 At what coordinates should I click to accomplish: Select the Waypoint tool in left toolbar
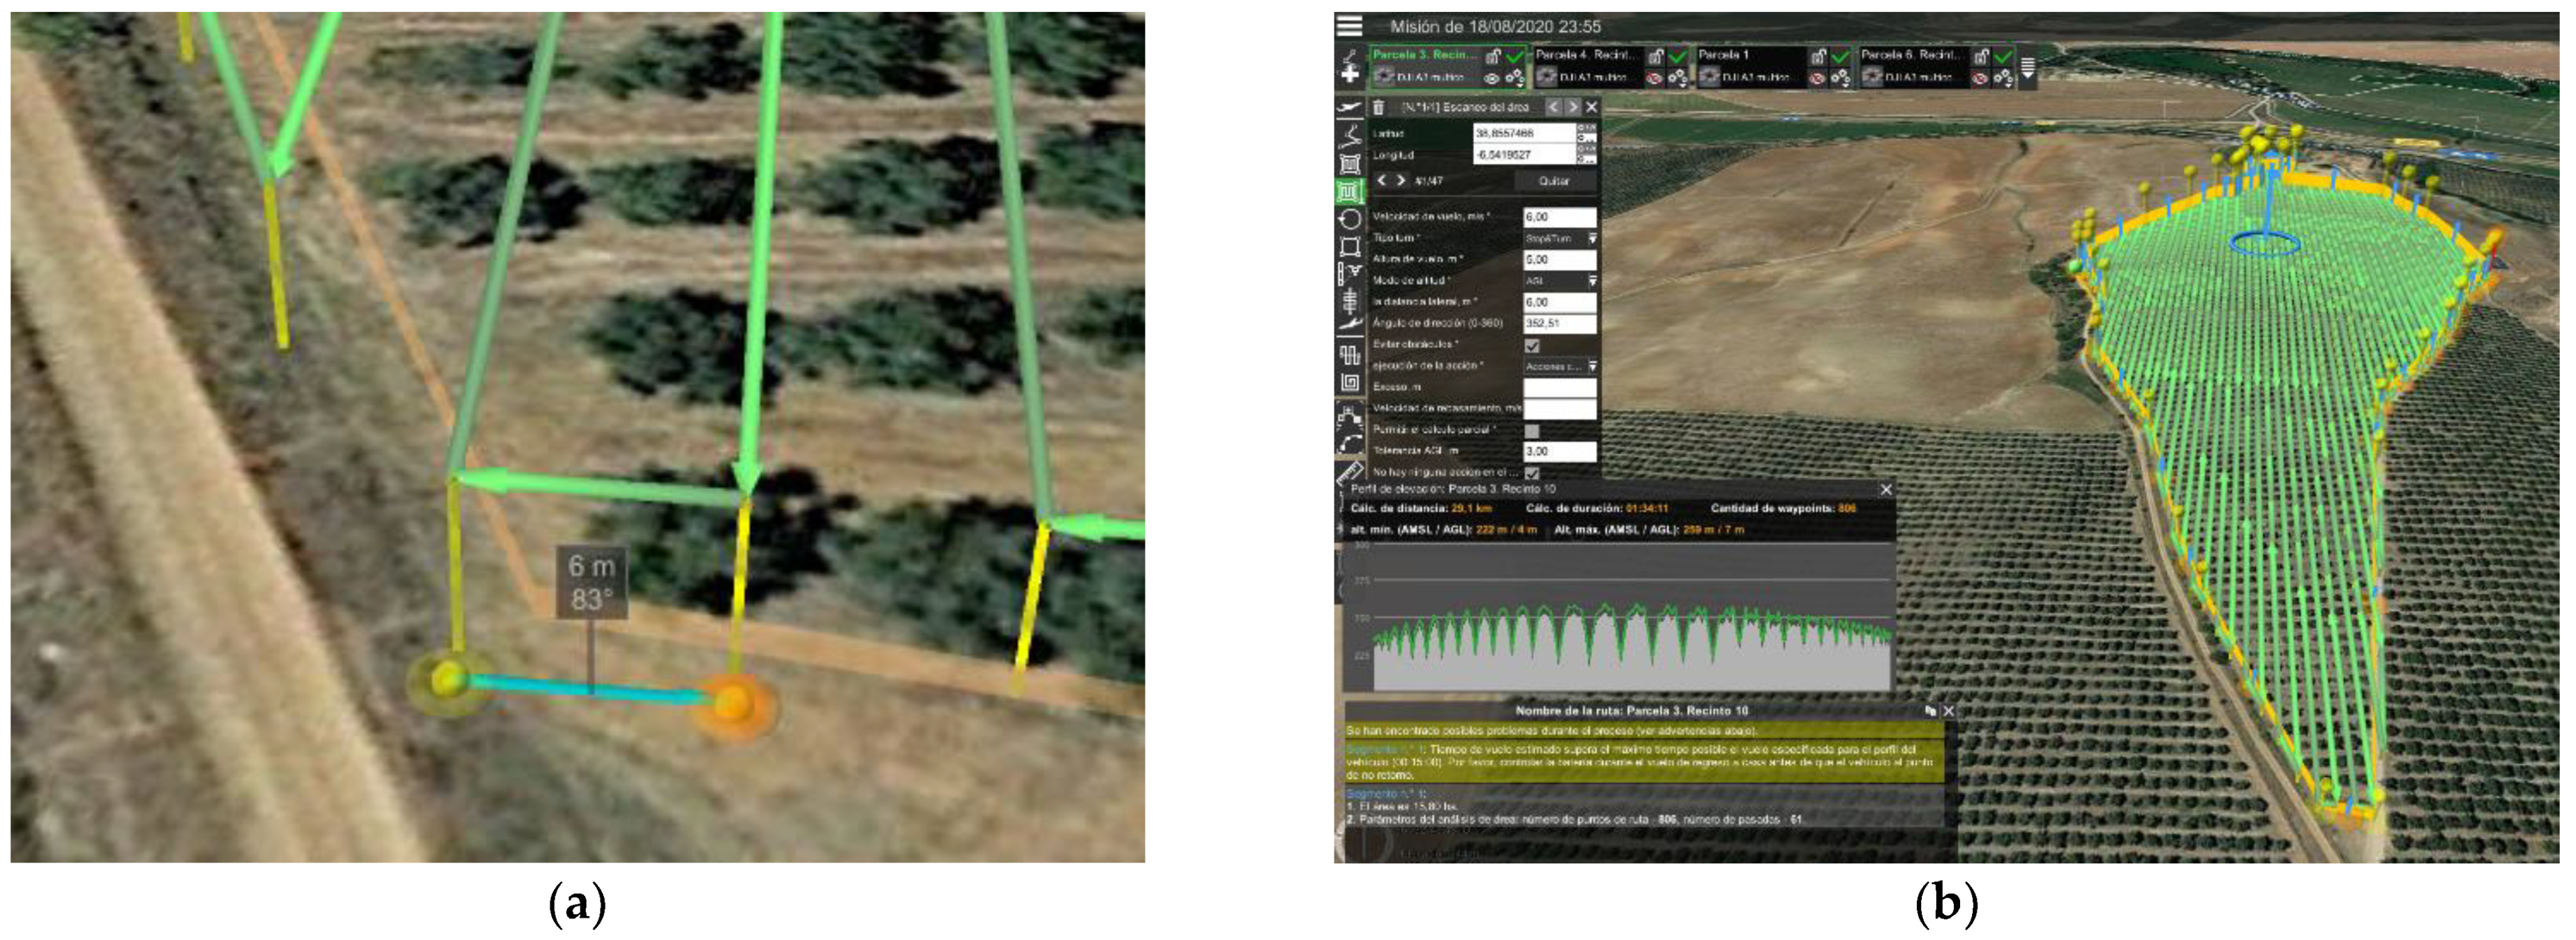coord(1350,135)
